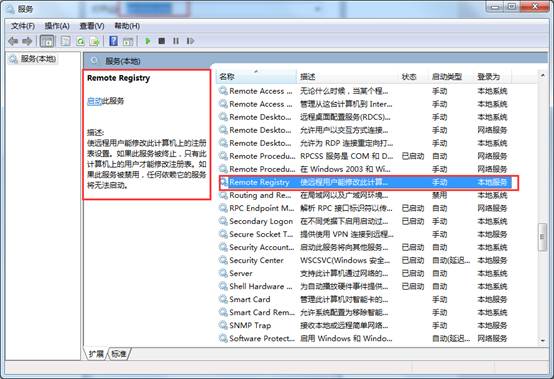The height and width of the screenshot is (379, 554).
Task: Click description 允许为 RDP 连接重定向打...
Action: 346,143
